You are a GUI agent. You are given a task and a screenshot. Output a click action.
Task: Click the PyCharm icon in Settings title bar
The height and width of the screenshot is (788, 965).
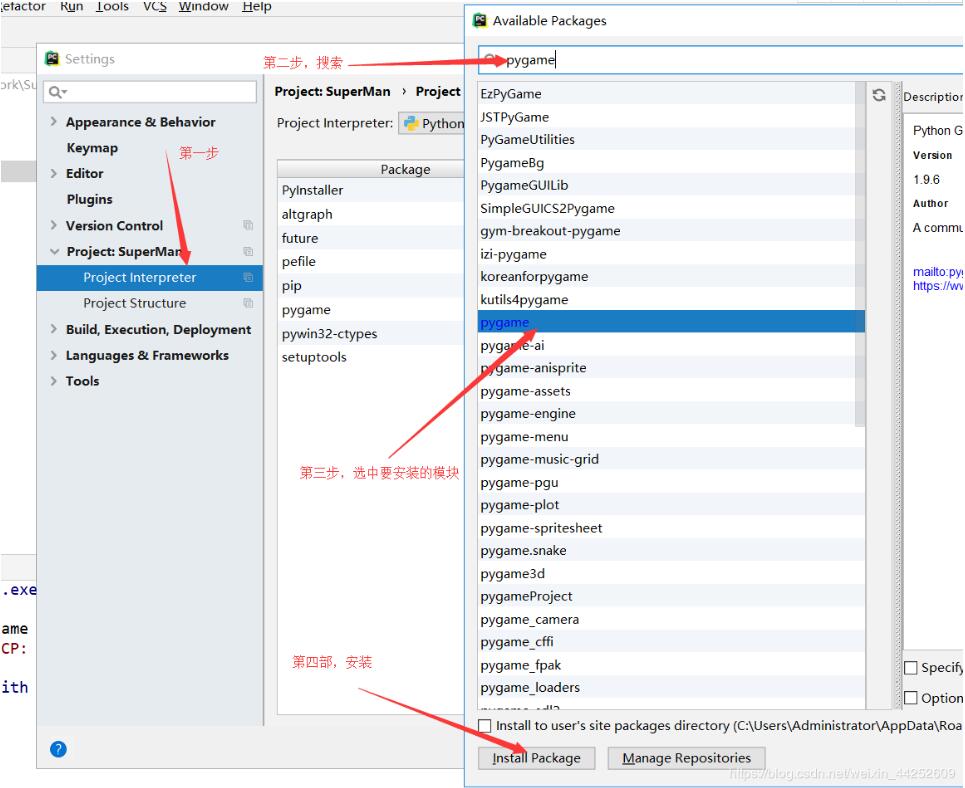click(x=52, y=59)
